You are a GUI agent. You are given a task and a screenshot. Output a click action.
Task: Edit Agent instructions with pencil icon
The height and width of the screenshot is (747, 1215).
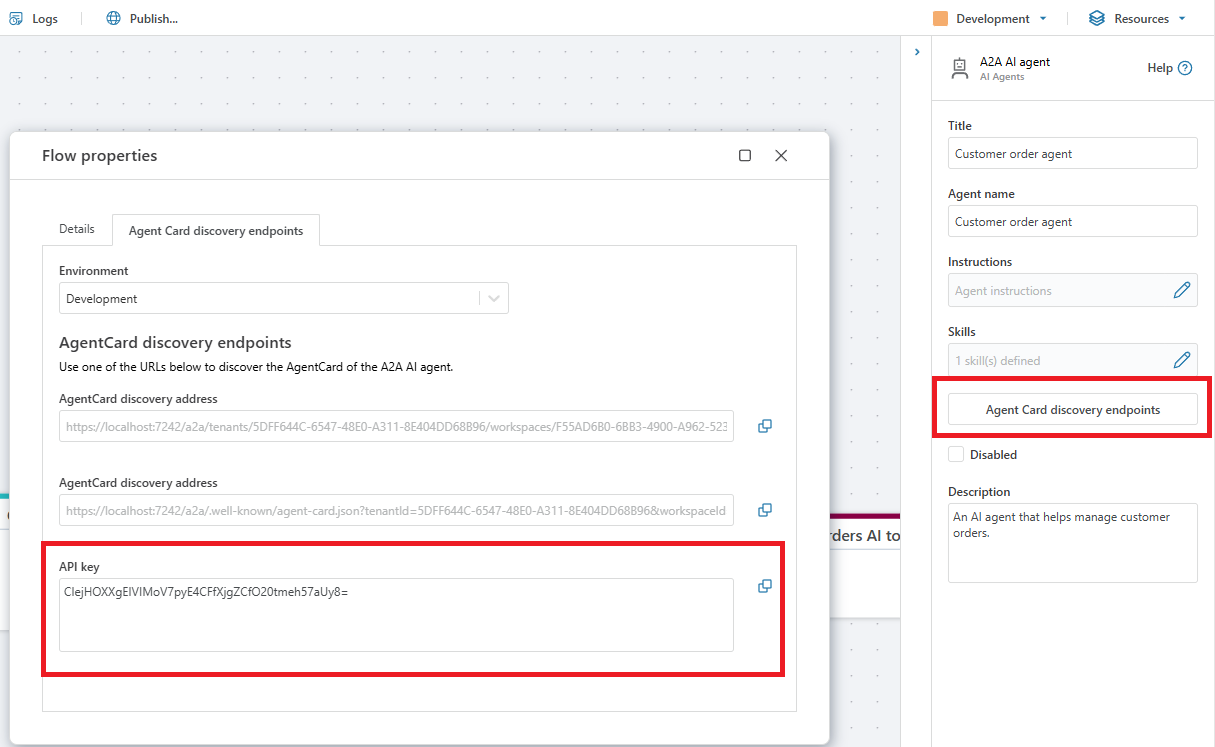pyautogui.click(x=1181, y=291)
